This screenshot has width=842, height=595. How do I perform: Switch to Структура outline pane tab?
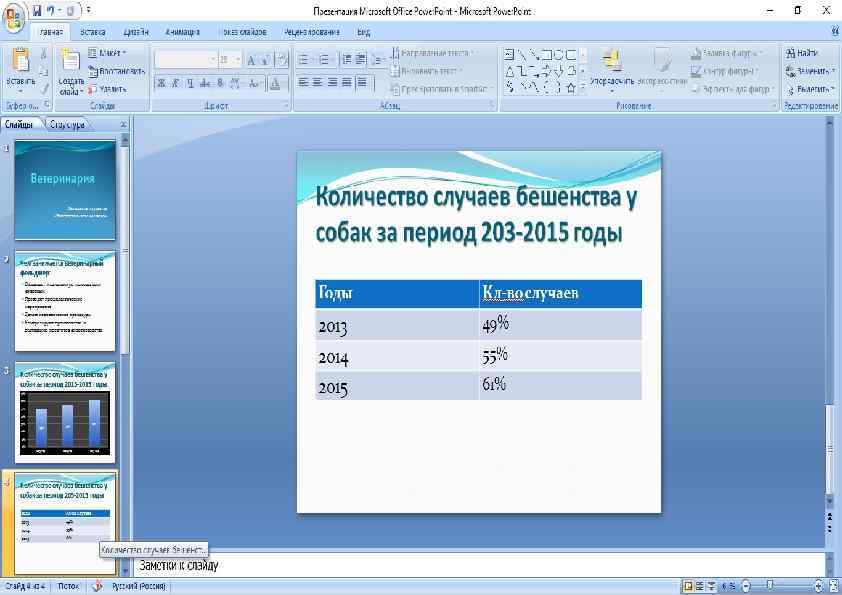click(68, 125)
